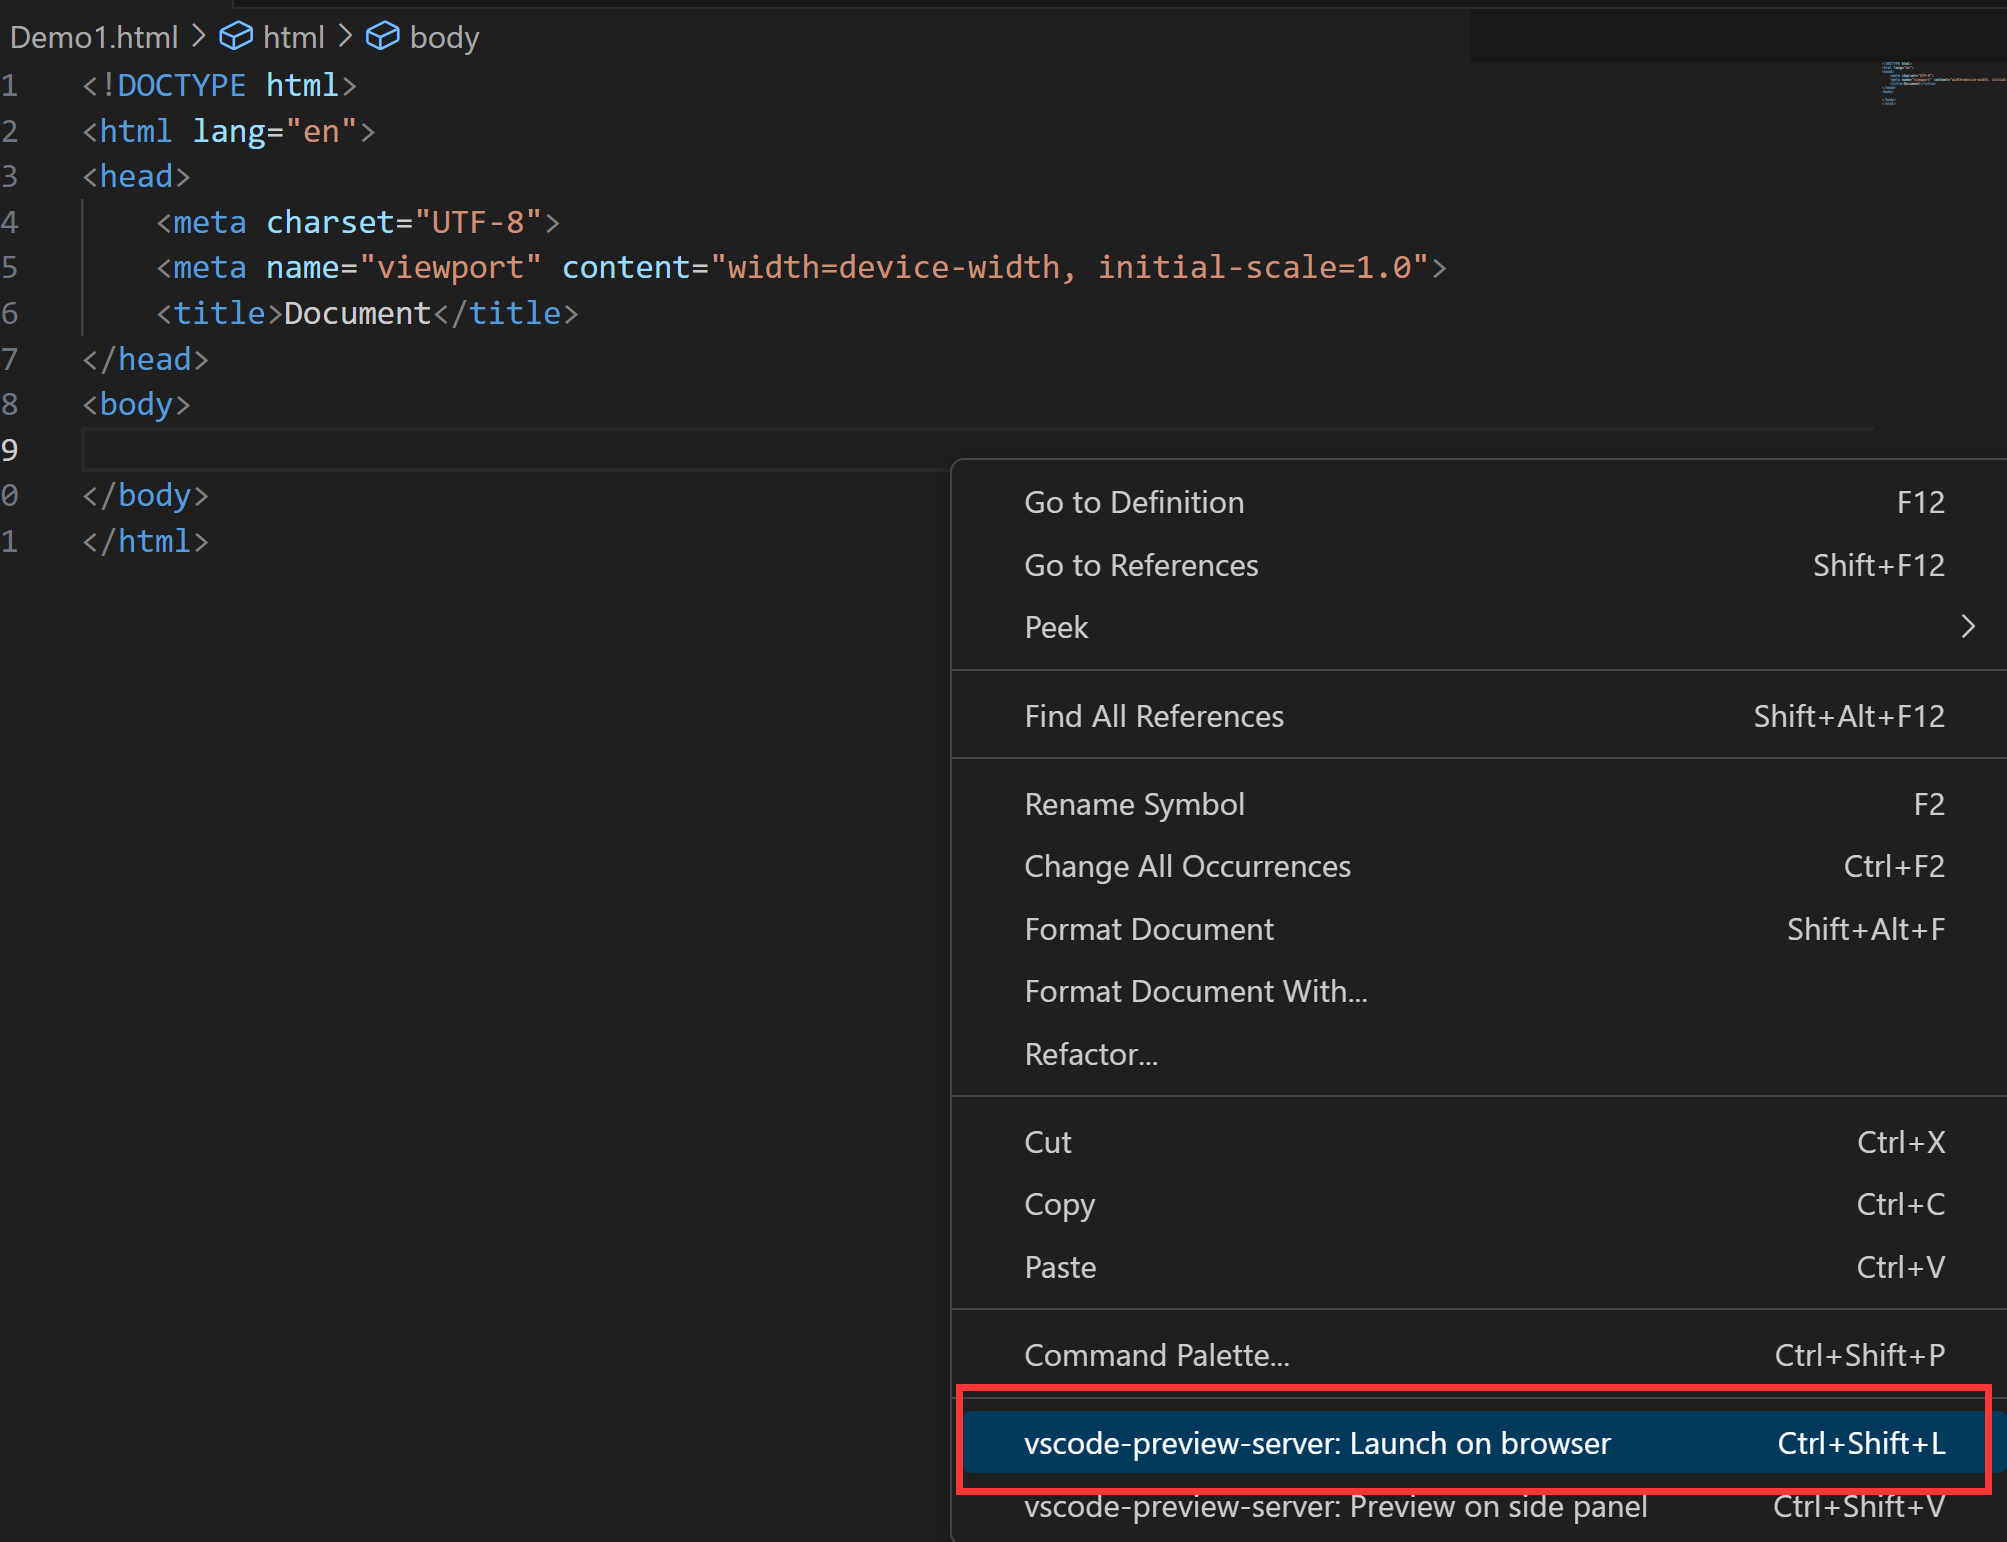Click the html symbol icon in breadcrumb
Viewport: 2007px width, 1542px height.
235,36
